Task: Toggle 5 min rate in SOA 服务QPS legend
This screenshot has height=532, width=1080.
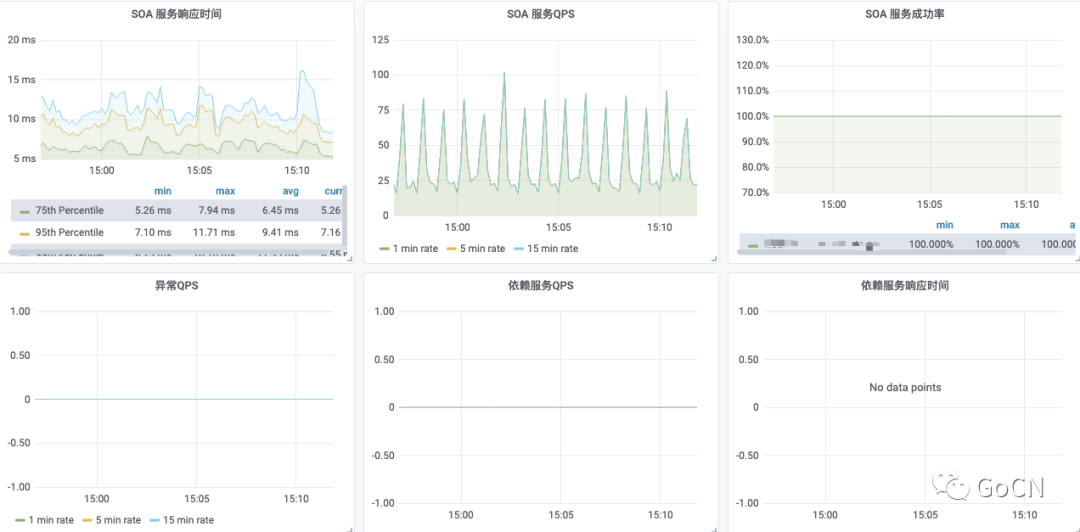Action: pyautogui.click(x=483, y=249)
